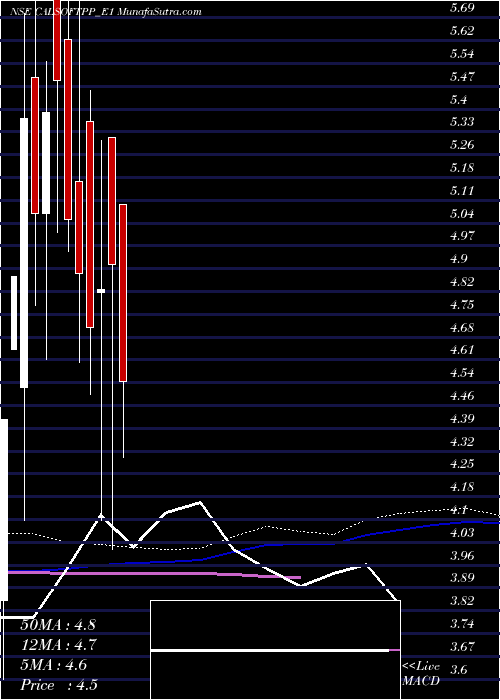Click the 5.33 price axis value
This screenshot has width=500, height=700.
pyautogui.click(x=461, y=122)
